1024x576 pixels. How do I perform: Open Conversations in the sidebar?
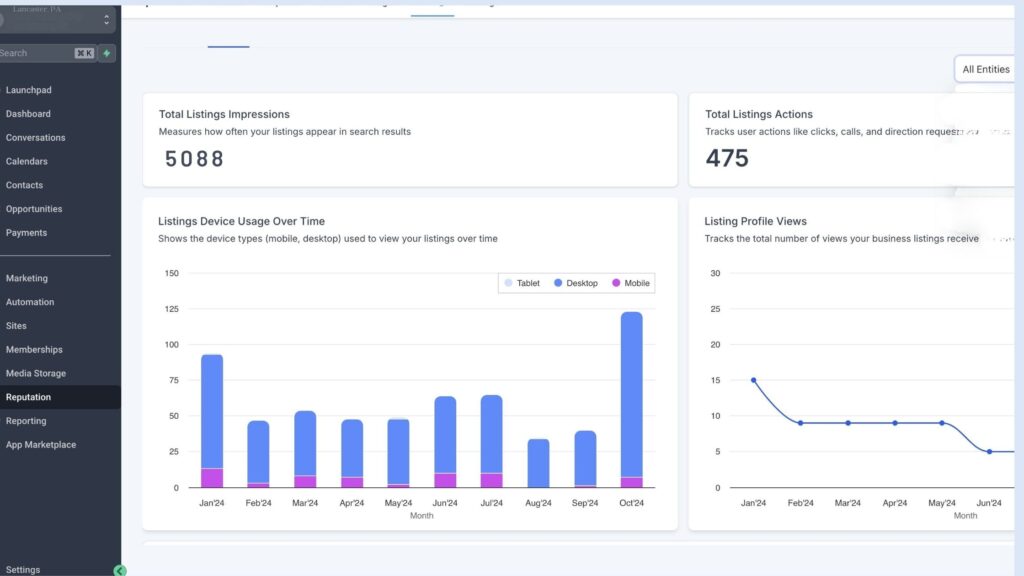pos(35,138)
